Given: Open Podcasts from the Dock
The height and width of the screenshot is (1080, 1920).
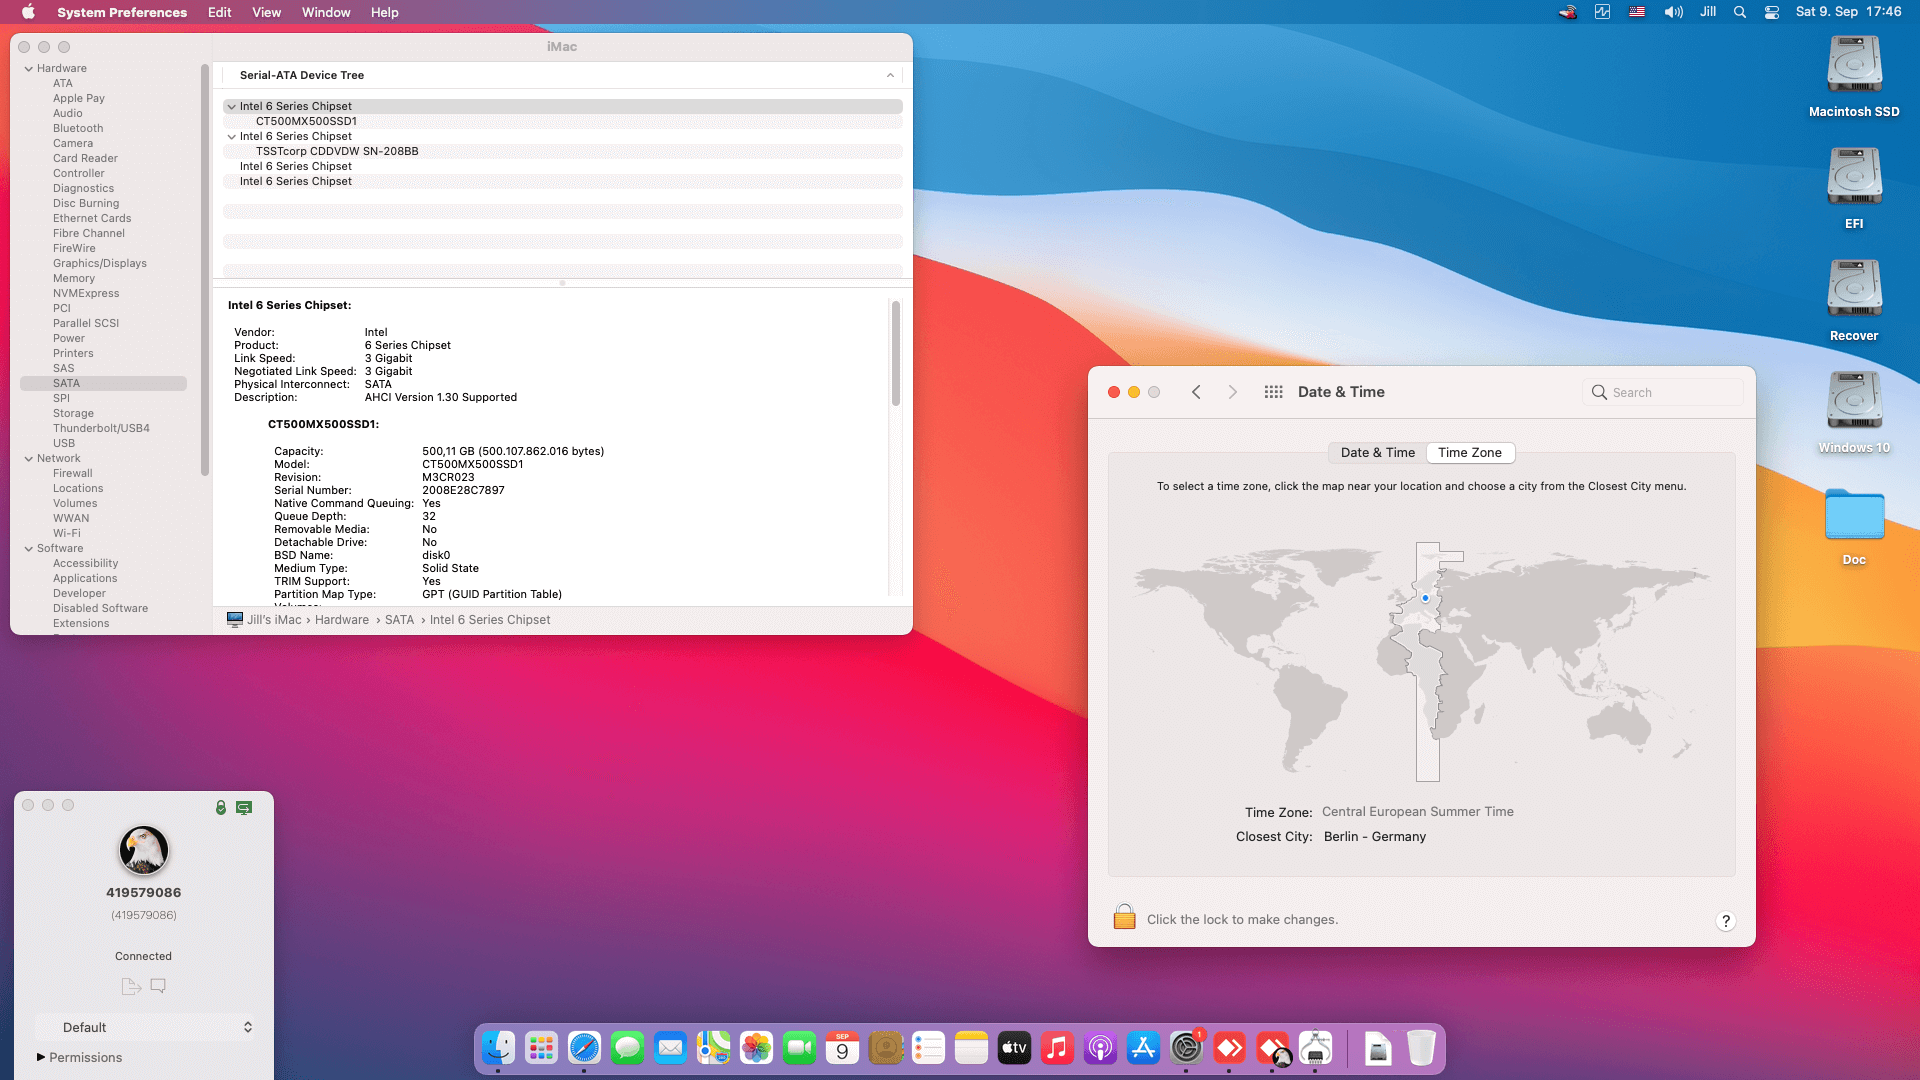Looking at the screenshot, I should coord(1100,1048).
